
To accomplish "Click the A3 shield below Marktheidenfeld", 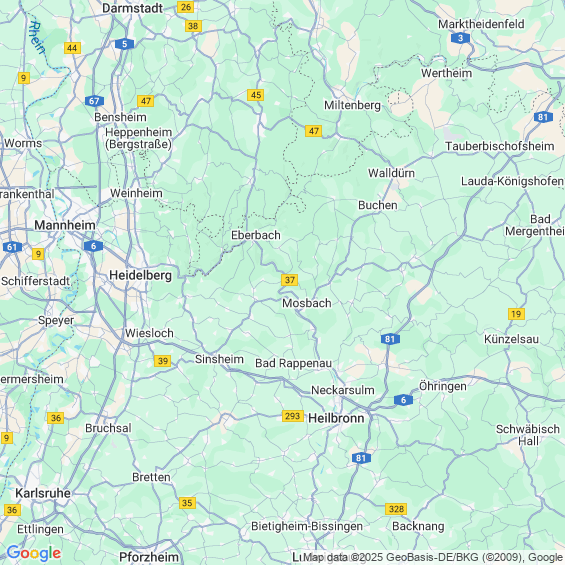I will [x=460, y=38].
